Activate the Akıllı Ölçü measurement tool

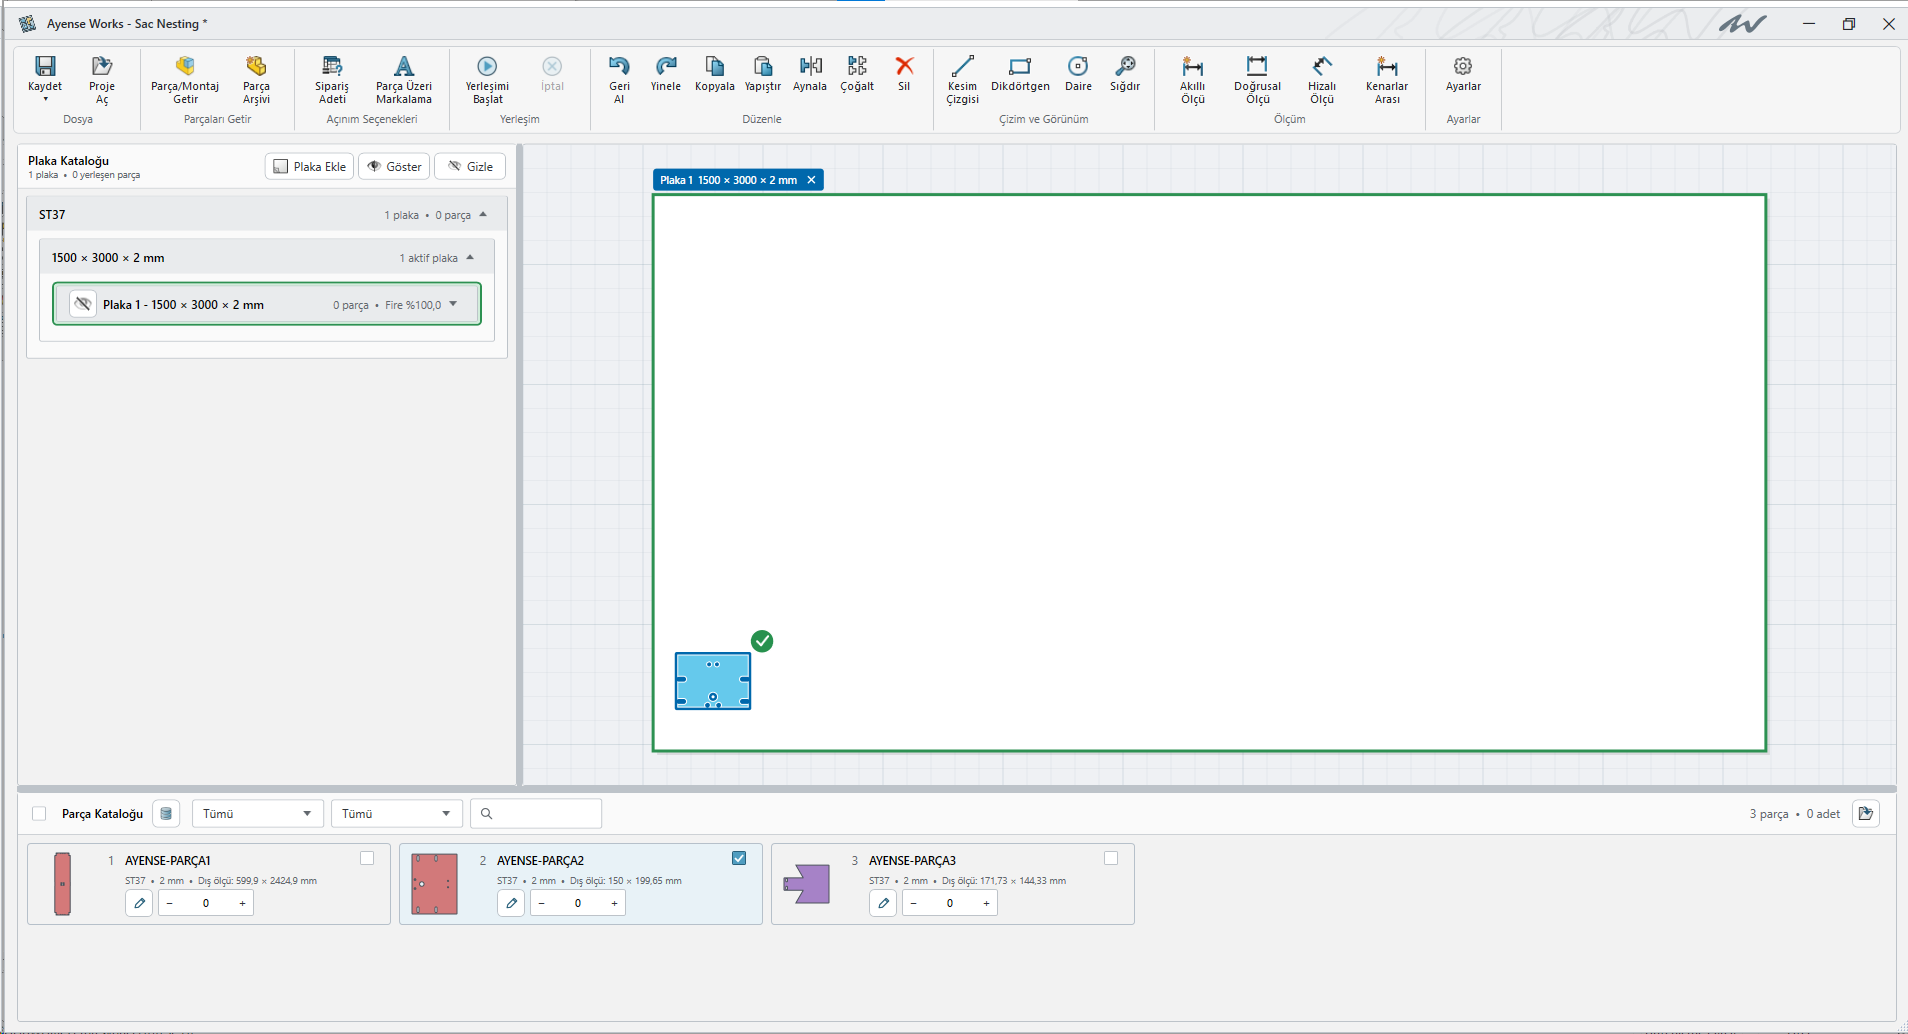coord(1192,79)
